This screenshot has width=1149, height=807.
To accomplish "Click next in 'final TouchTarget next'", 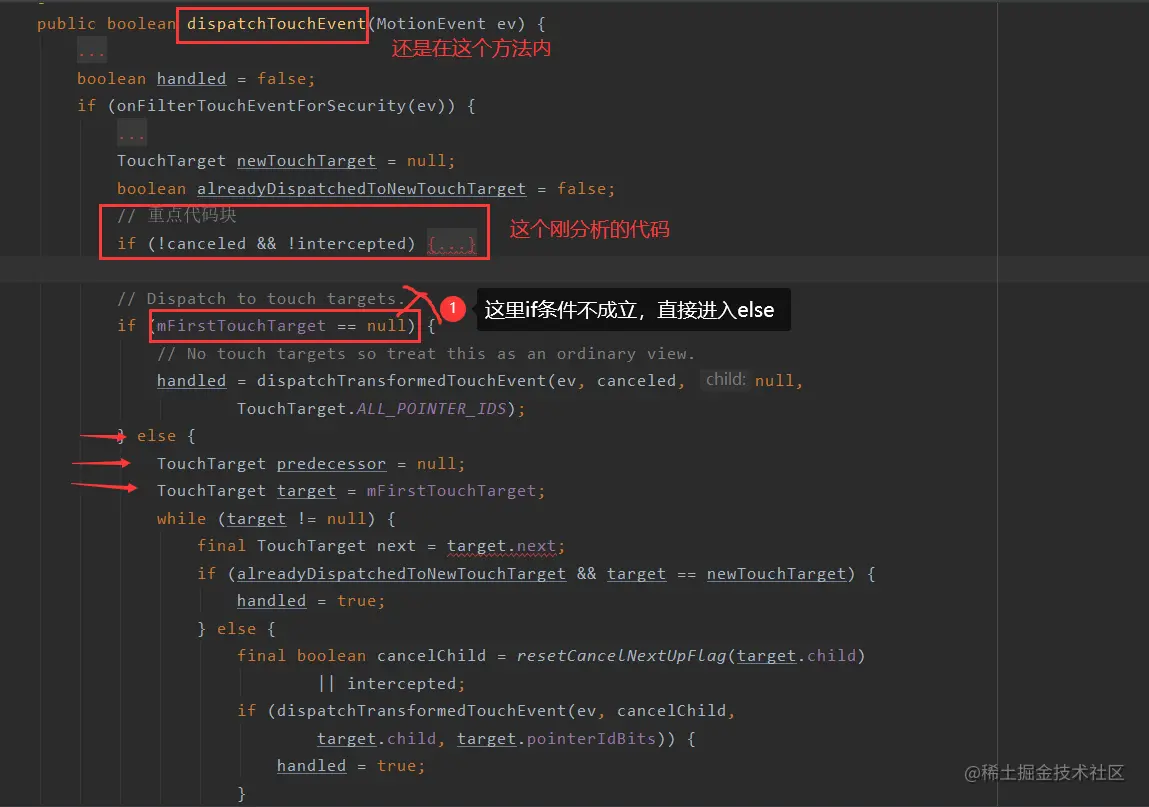I will [x=396, y=545].
